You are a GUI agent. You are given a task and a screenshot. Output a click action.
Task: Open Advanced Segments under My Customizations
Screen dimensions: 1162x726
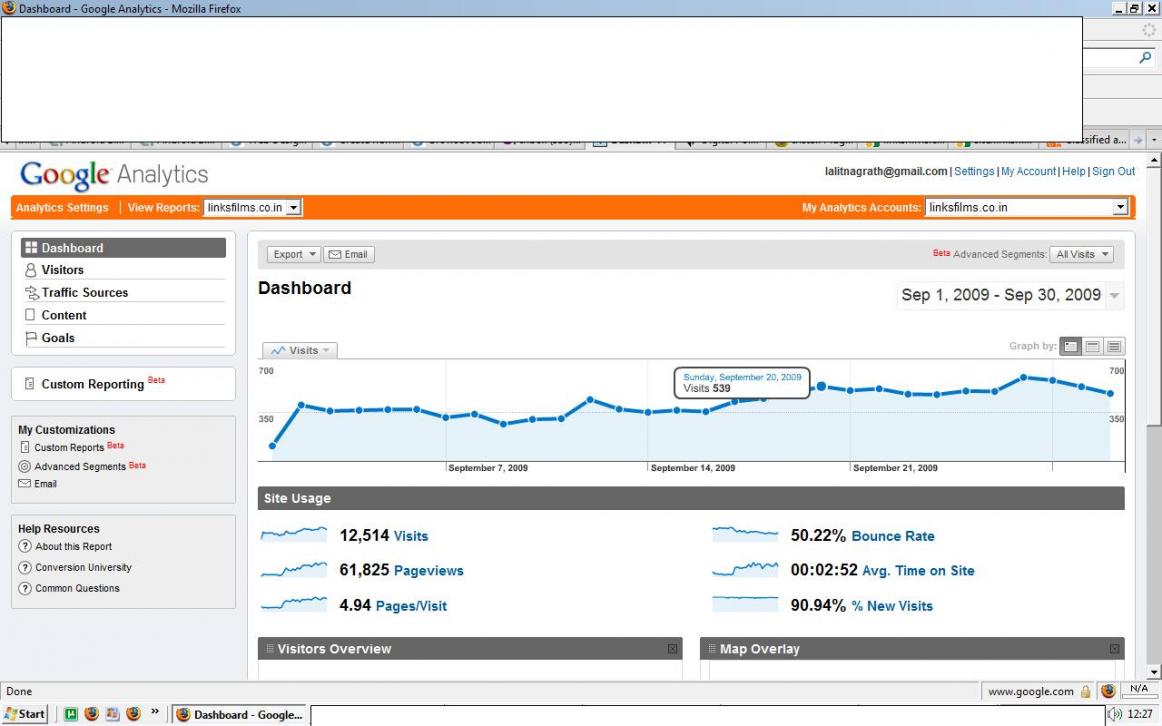pyautogui.click(x=80, y=467)
